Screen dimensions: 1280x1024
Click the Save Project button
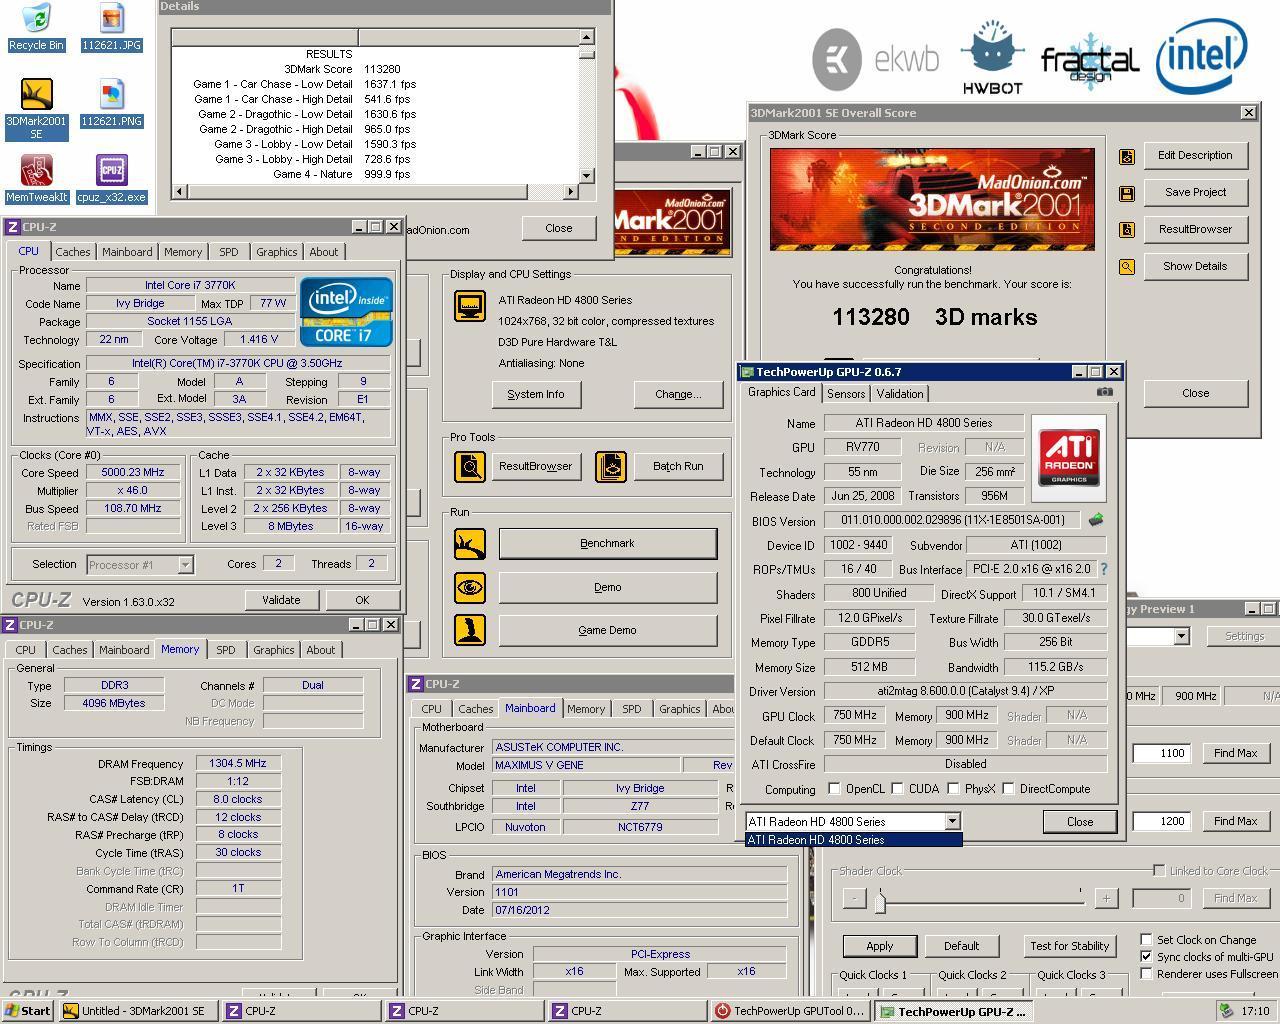pyautogui.click(x=1195, y=193)
